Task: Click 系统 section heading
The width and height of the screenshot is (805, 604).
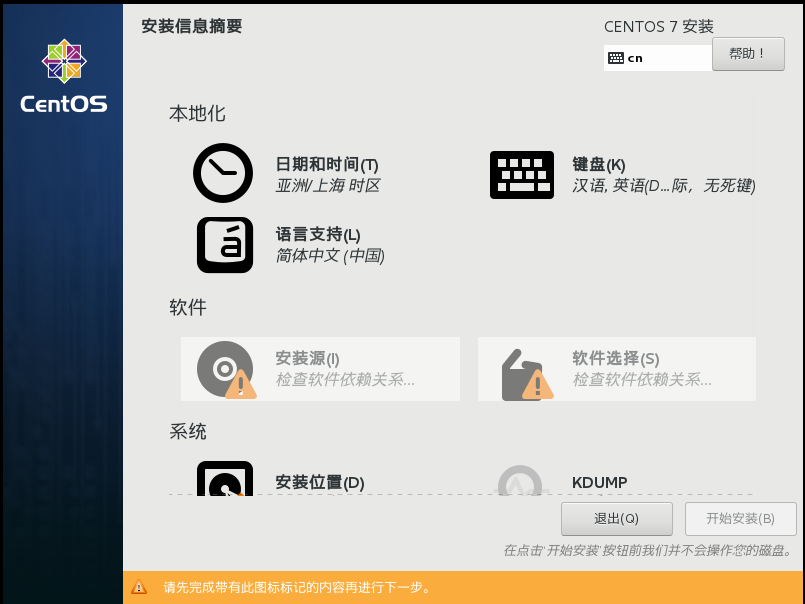Action: pos(188,431)
